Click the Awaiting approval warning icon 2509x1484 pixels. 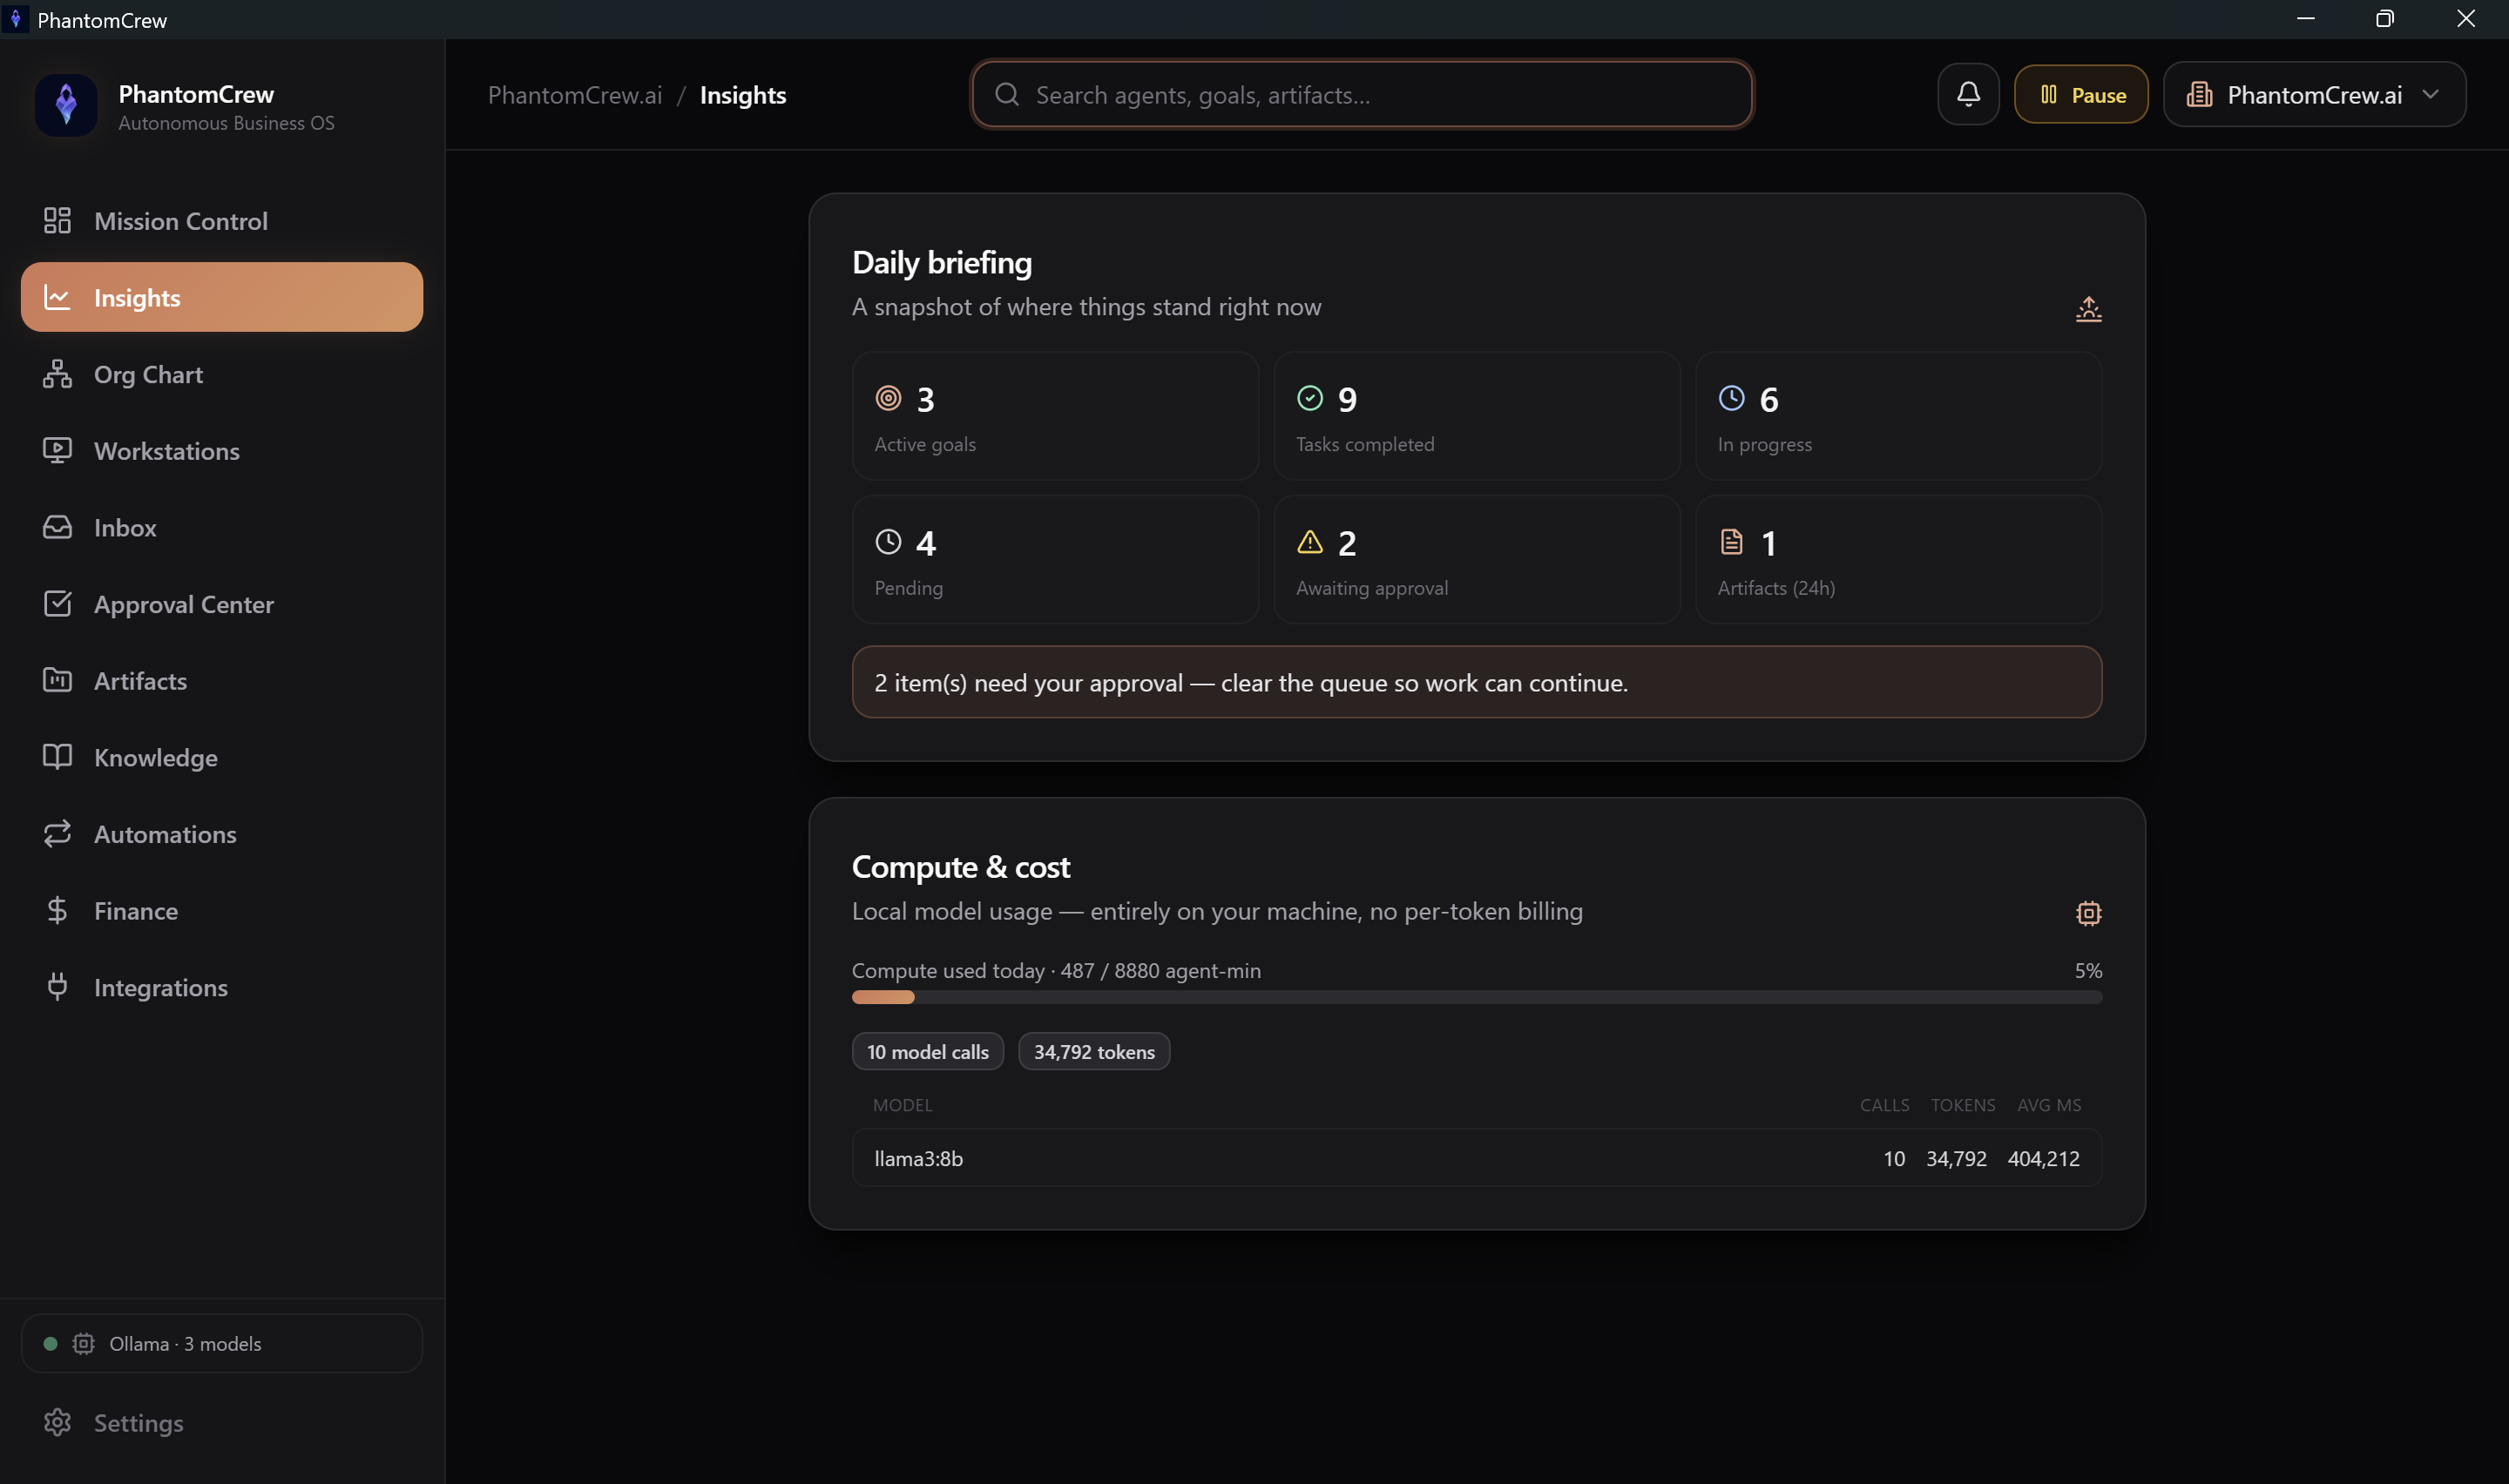[1309, 542]
